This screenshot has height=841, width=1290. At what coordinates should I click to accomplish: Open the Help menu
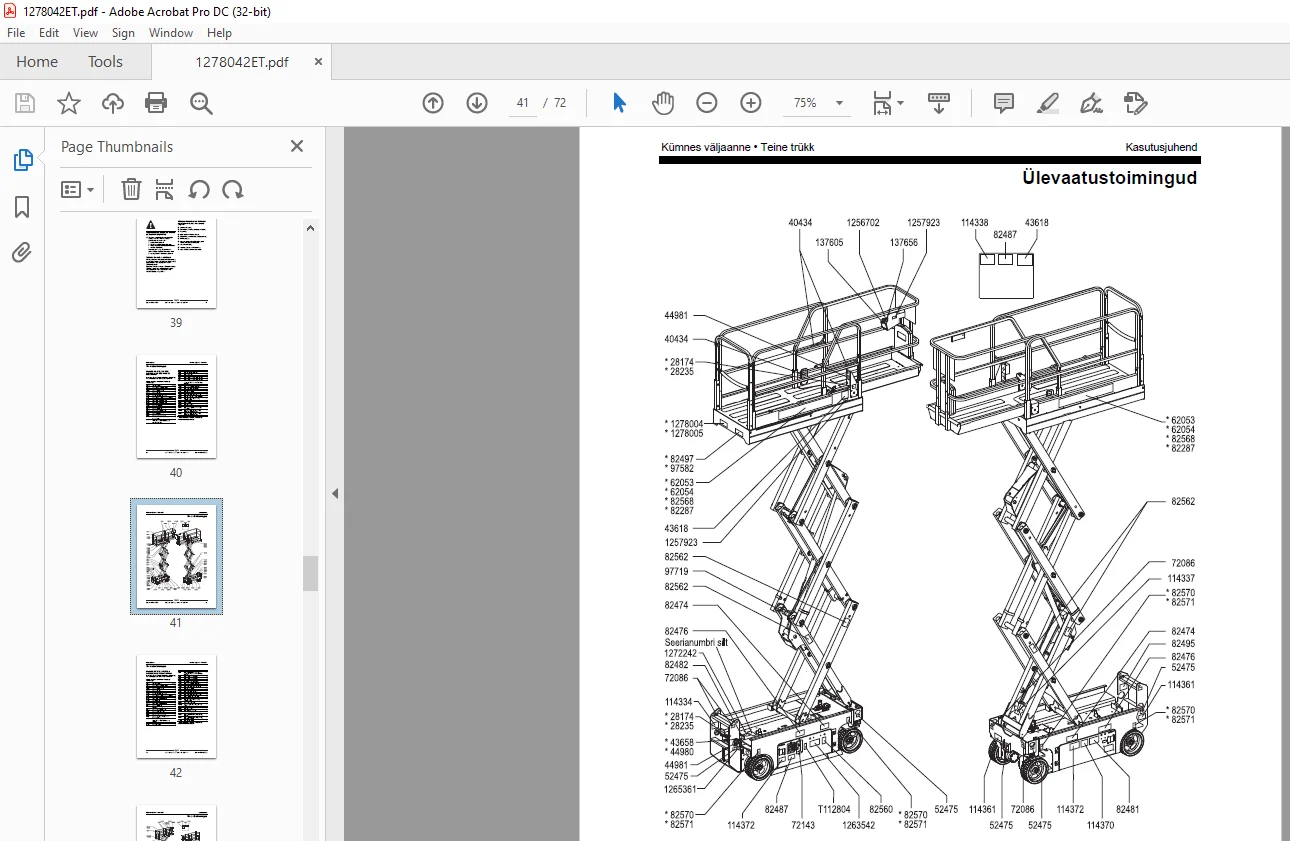coord(219,33)
